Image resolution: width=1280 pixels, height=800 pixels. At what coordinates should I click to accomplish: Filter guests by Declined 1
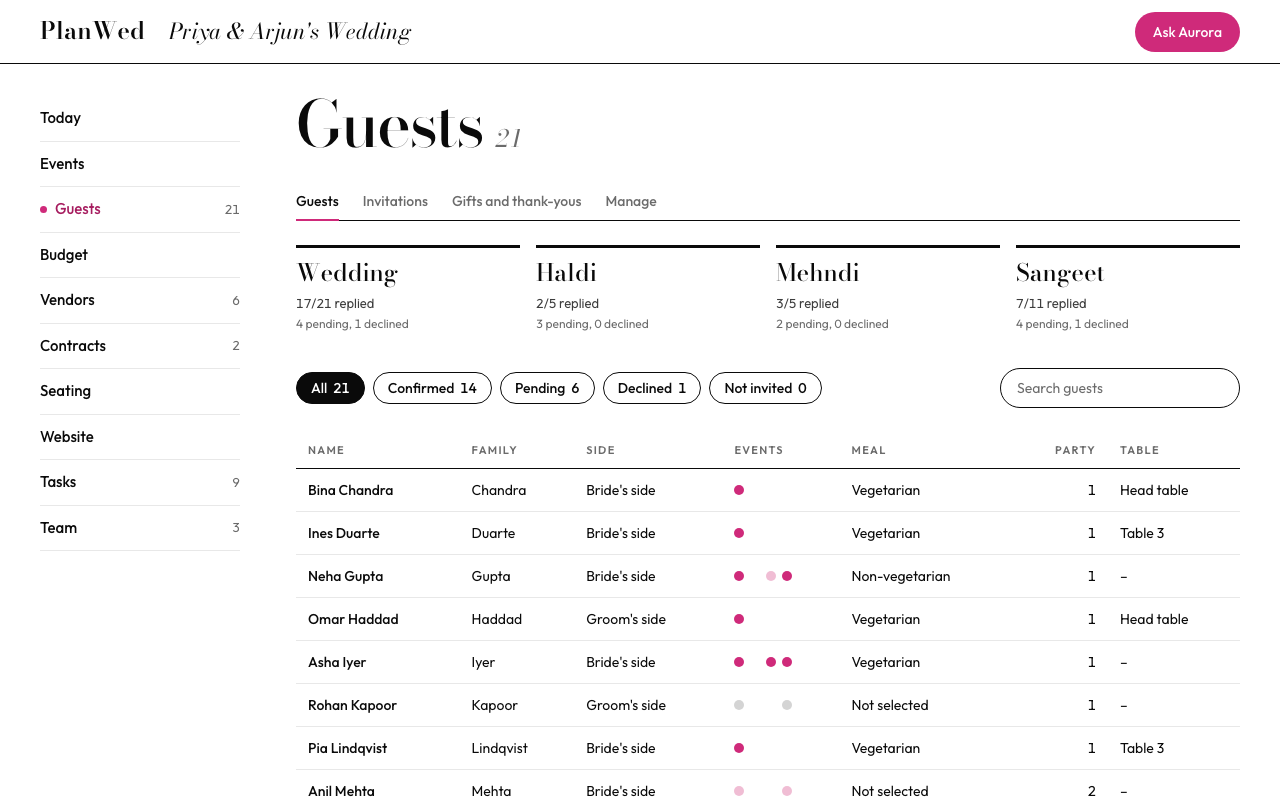pyautogui.click(x=652, y=388)
